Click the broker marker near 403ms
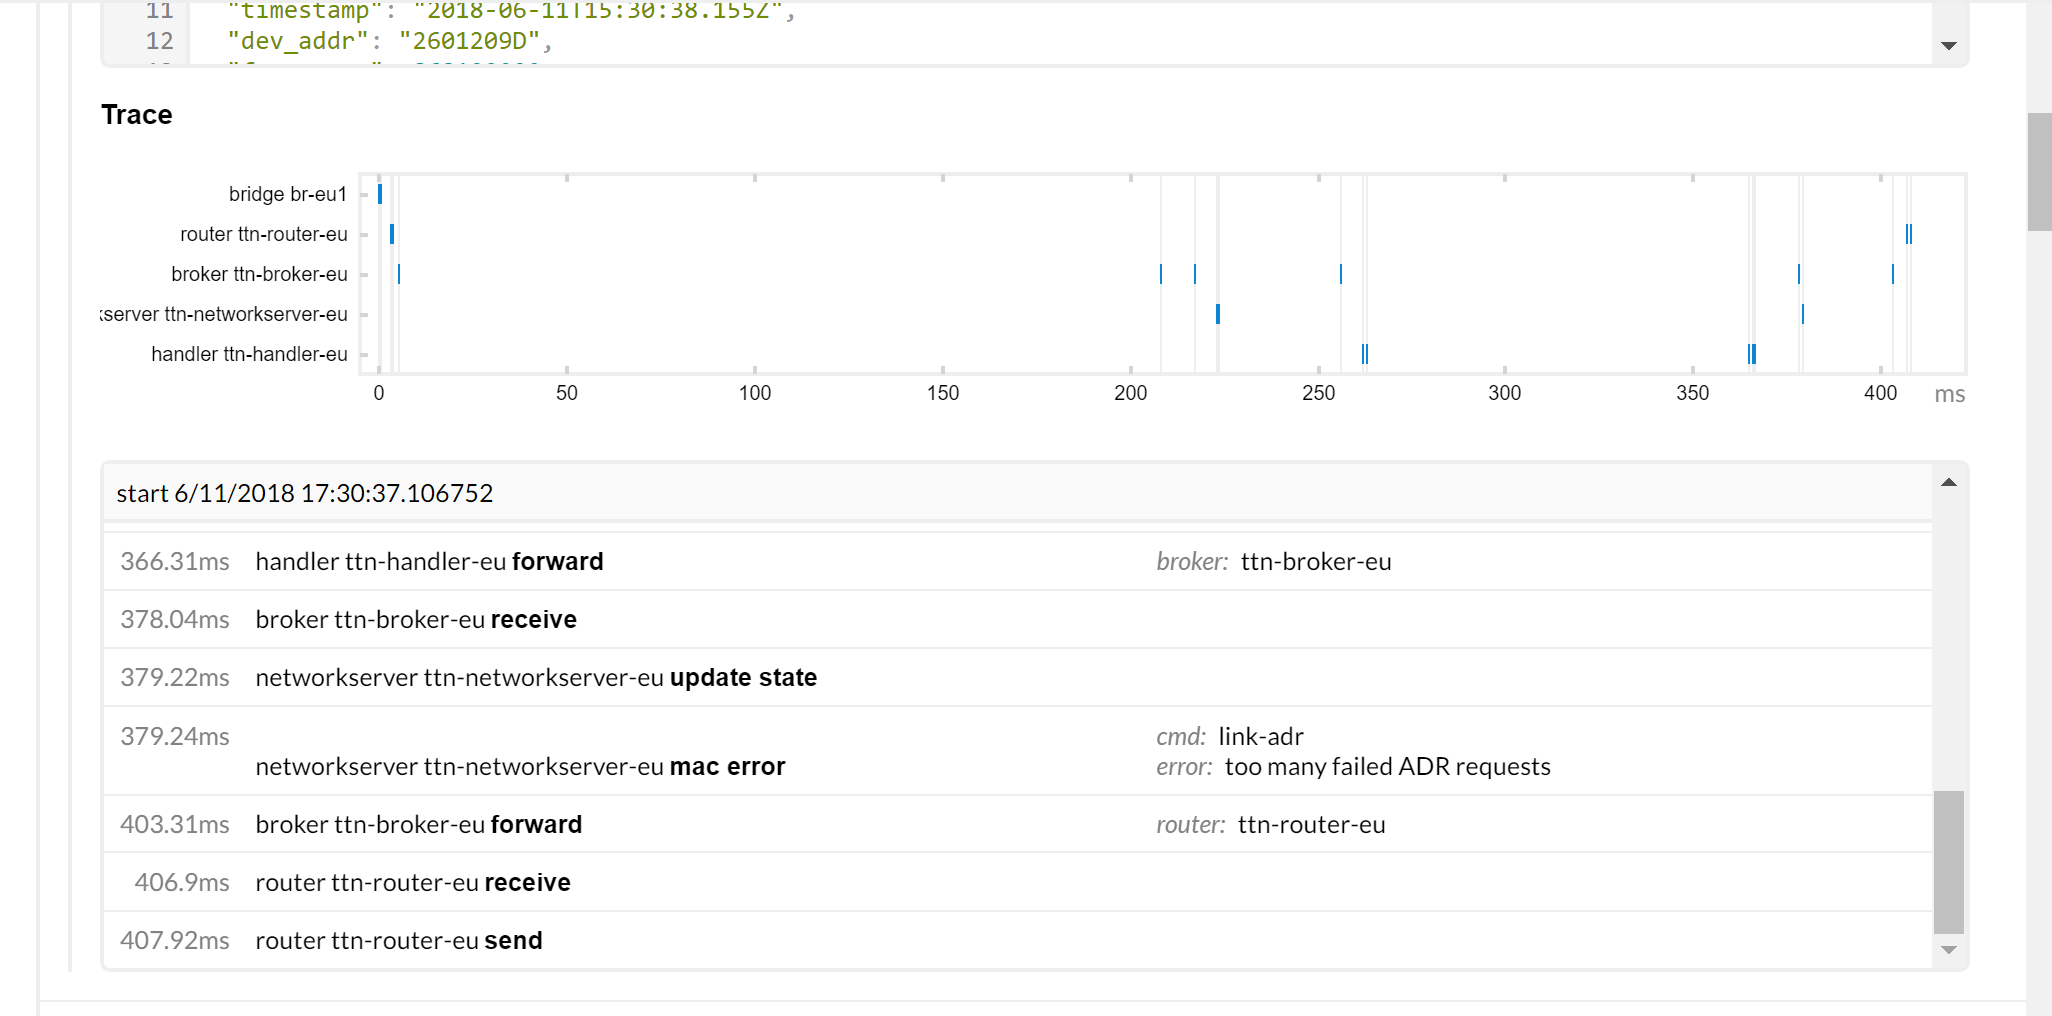This screenshot has height=1016, width=2052. pyautogui.click(x=1893, y=274)
